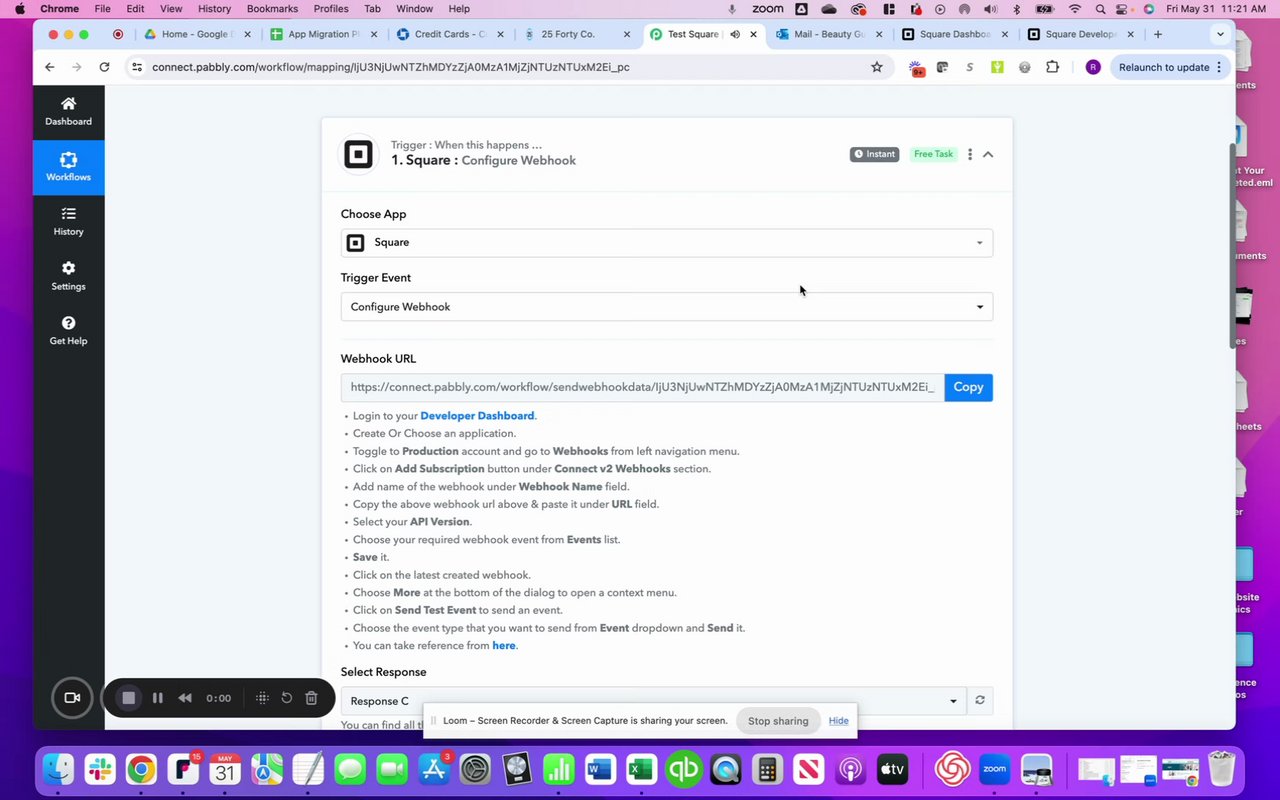Open the tab search dropdown arrow
The height and width of the screenshot is (800, 1280).
point(1220,34)
